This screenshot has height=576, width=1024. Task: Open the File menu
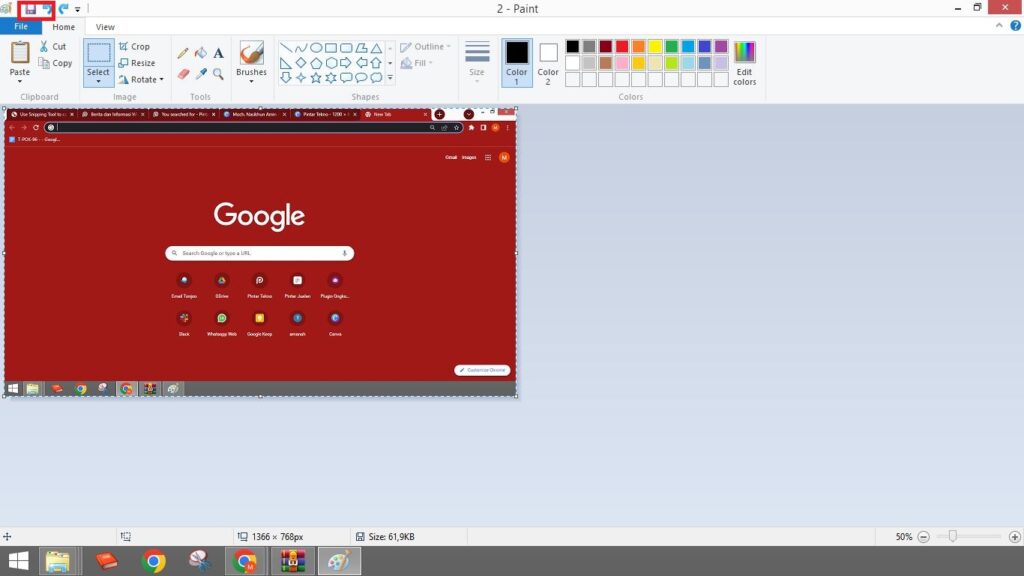21,27
